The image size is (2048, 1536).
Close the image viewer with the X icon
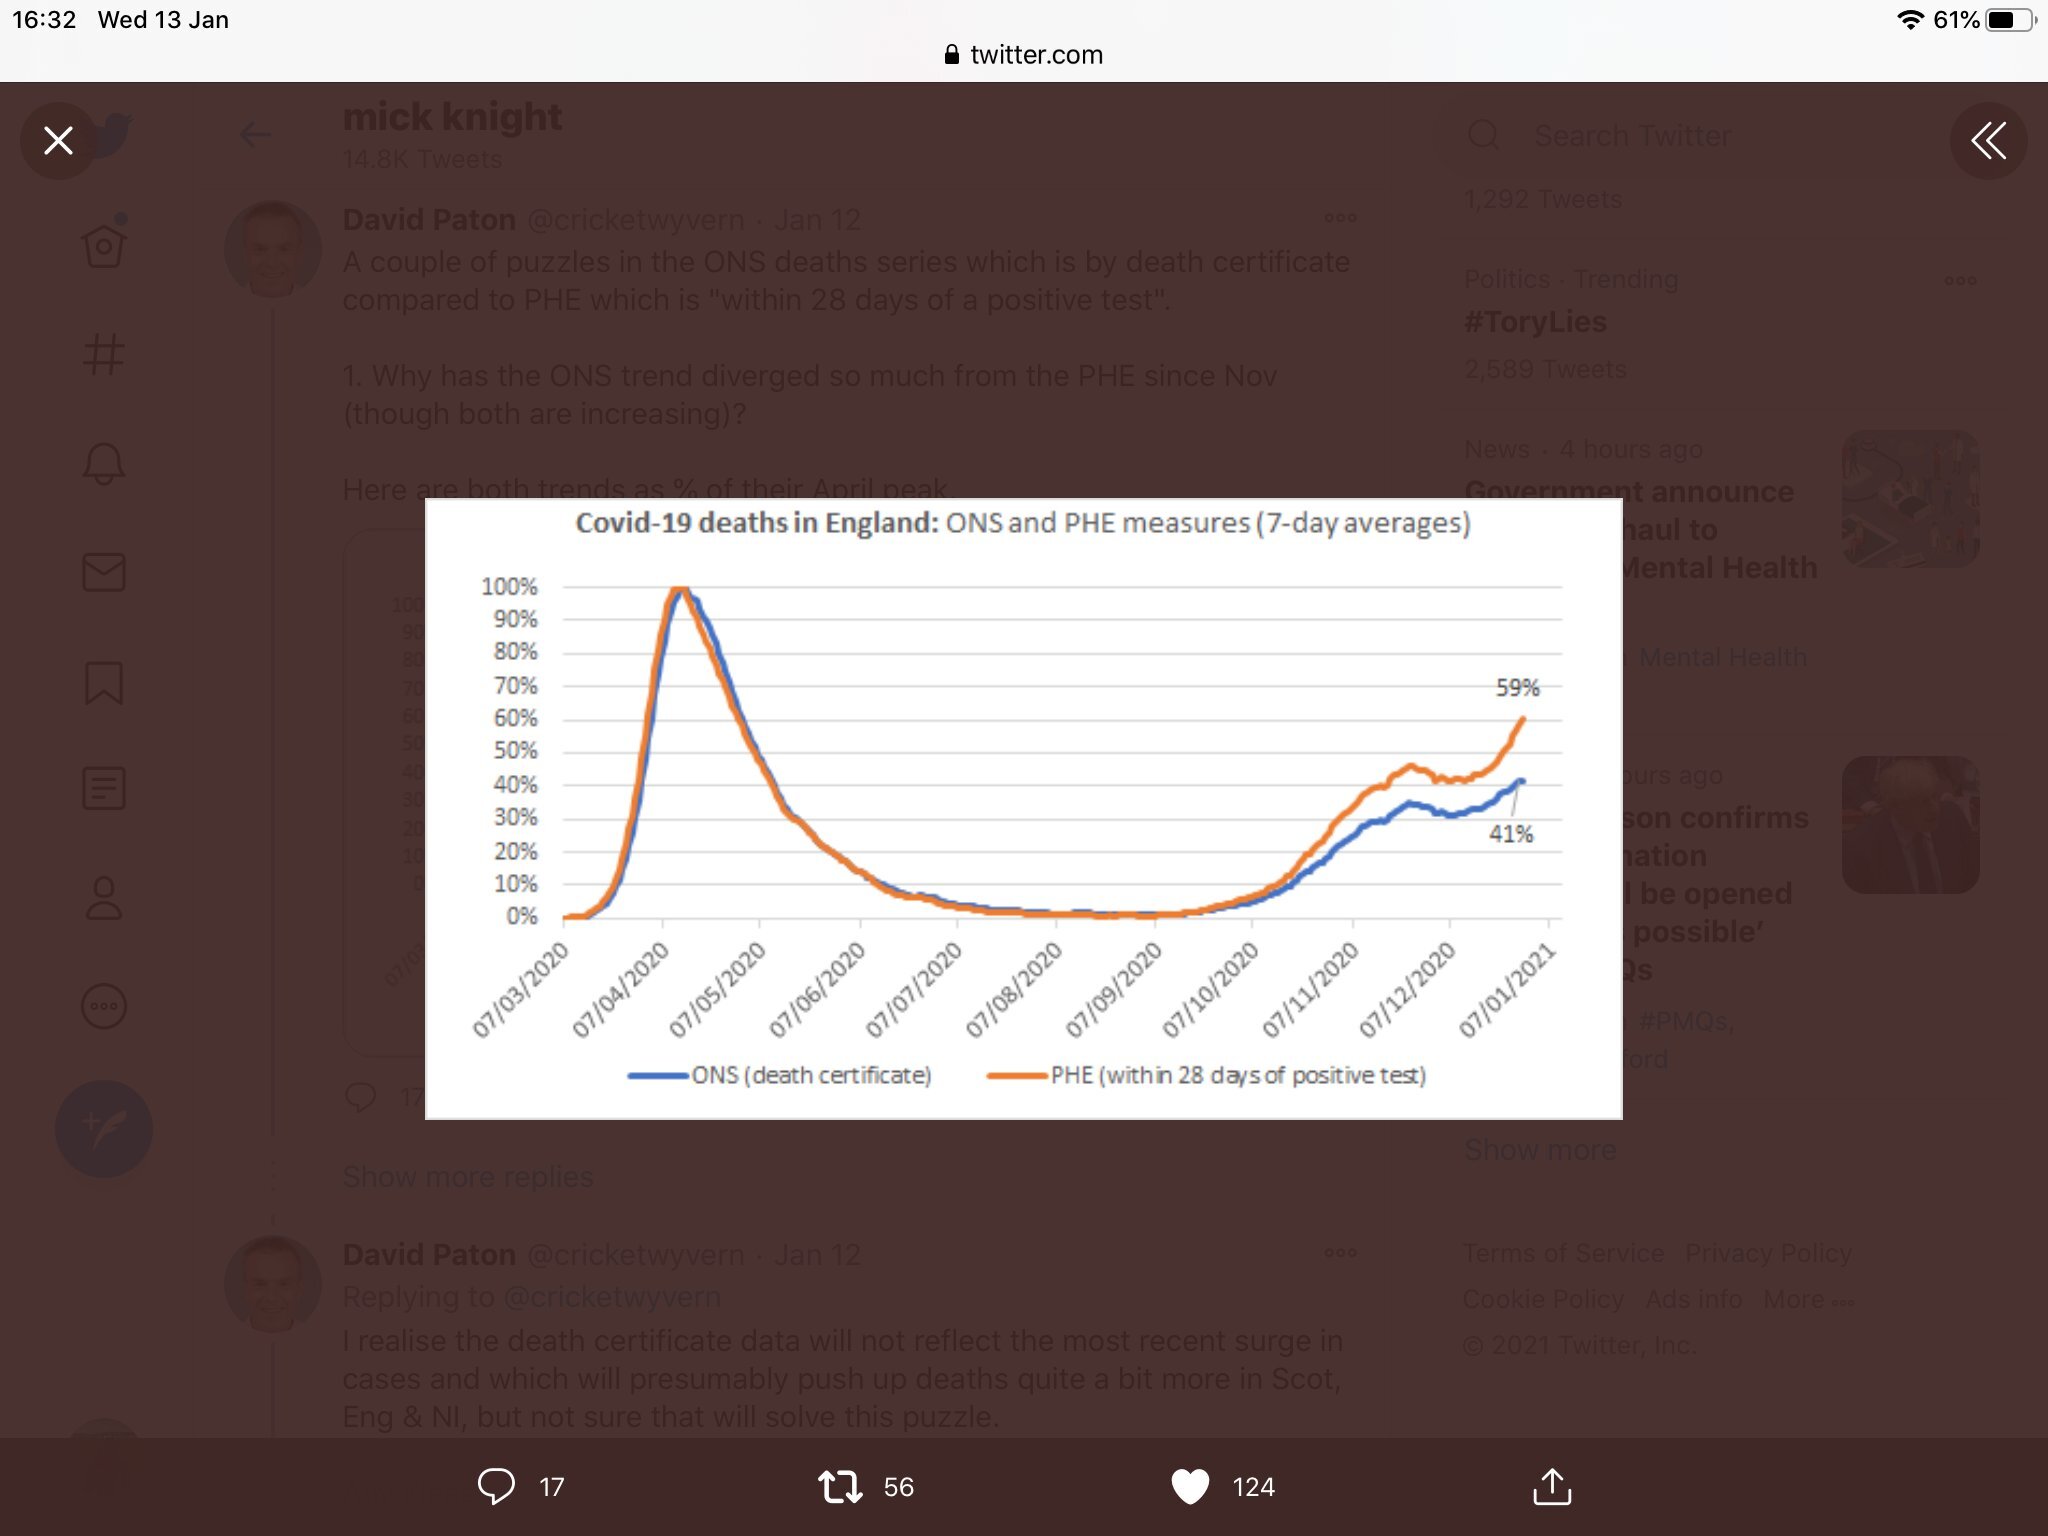point(59,141)
